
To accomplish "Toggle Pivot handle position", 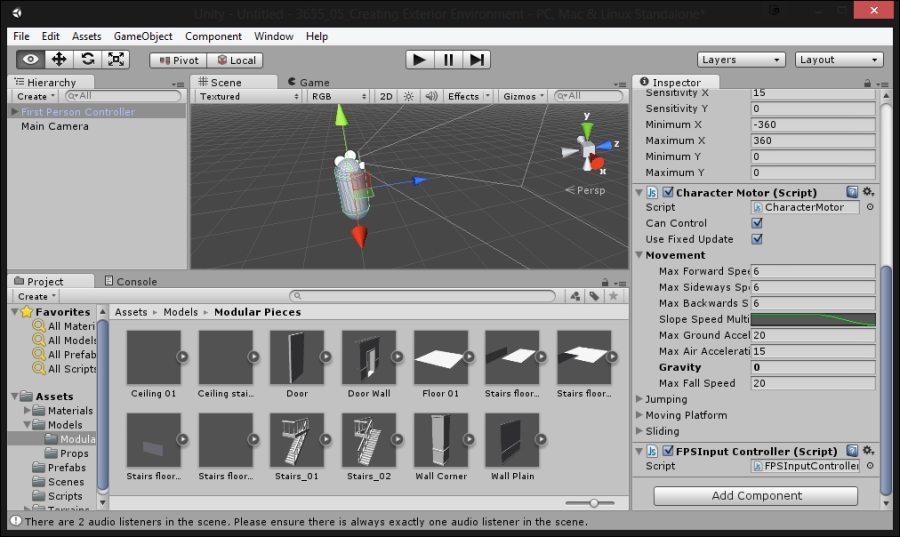I will coord(178,60).
